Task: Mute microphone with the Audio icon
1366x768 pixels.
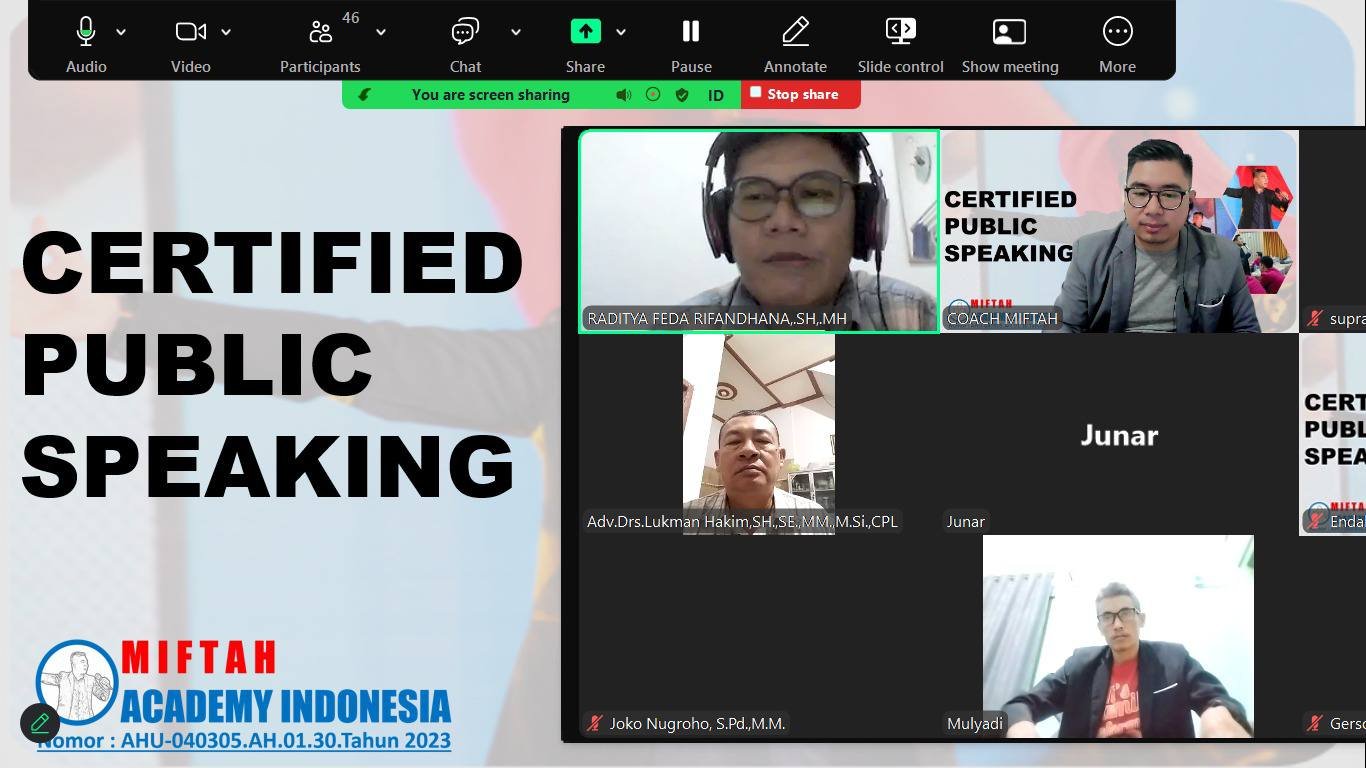Action: click(x=86, y=32)
